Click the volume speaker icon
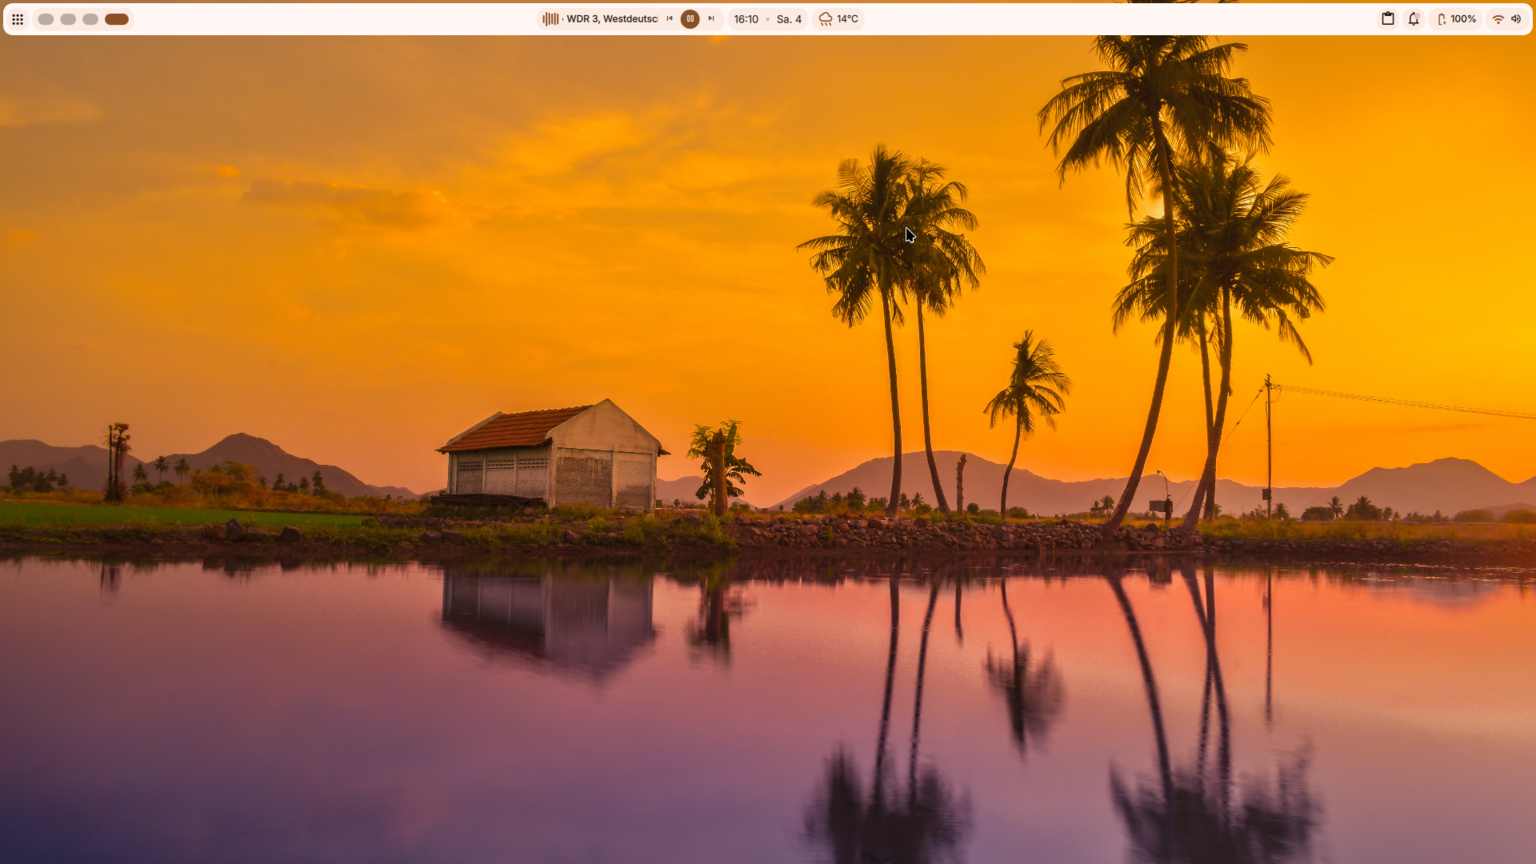1536x864 pixels. click(x=1516, y=19)
